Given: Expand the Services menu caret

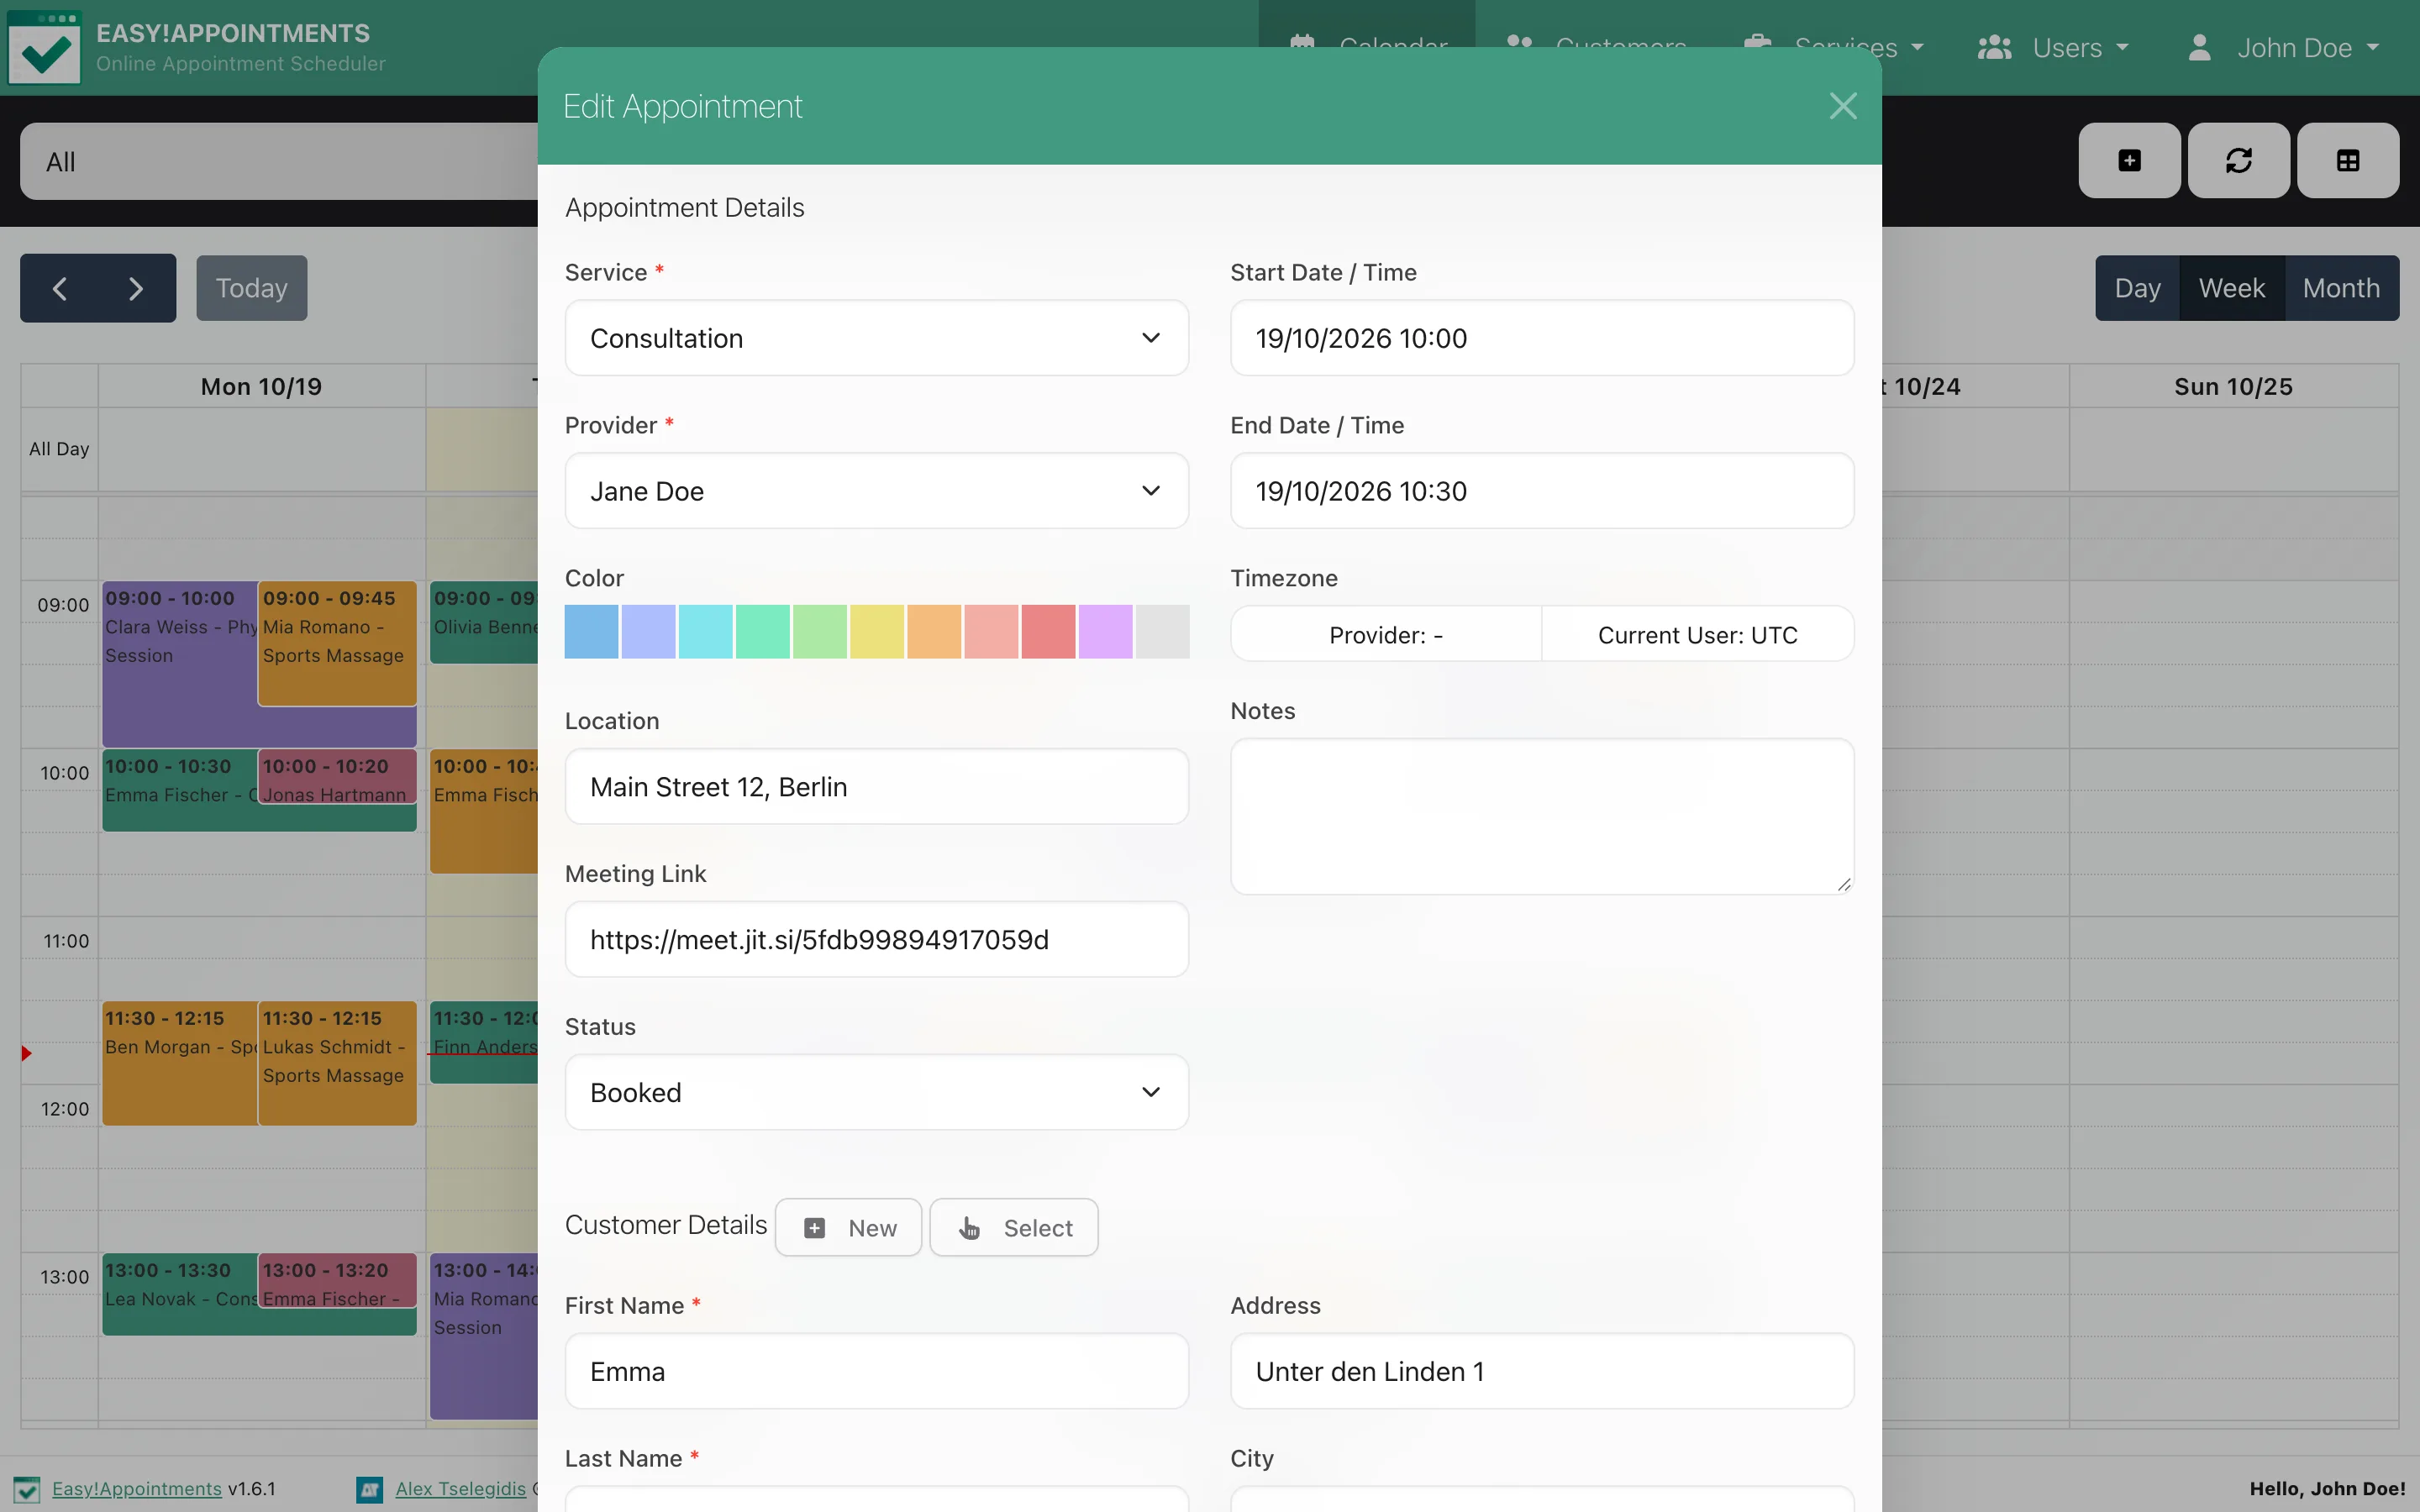Looking at the screenshot, I should [x=1917, y=48].
